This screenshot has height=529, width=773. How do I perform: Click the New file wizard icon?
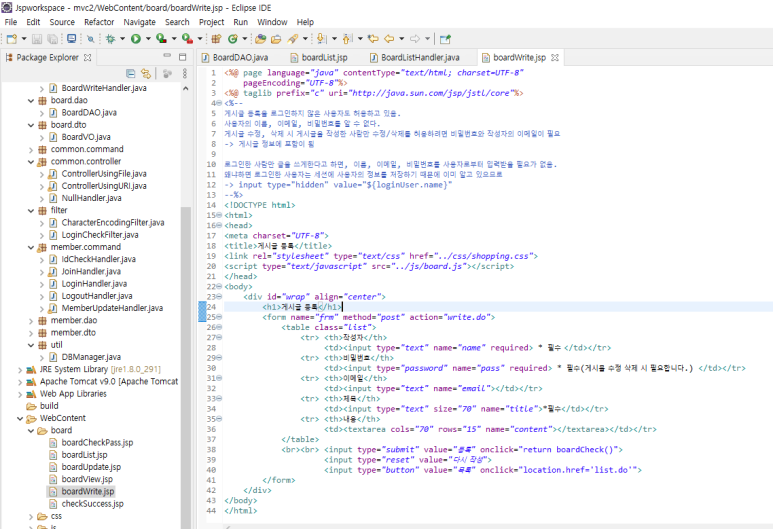[x=12, y=38]
